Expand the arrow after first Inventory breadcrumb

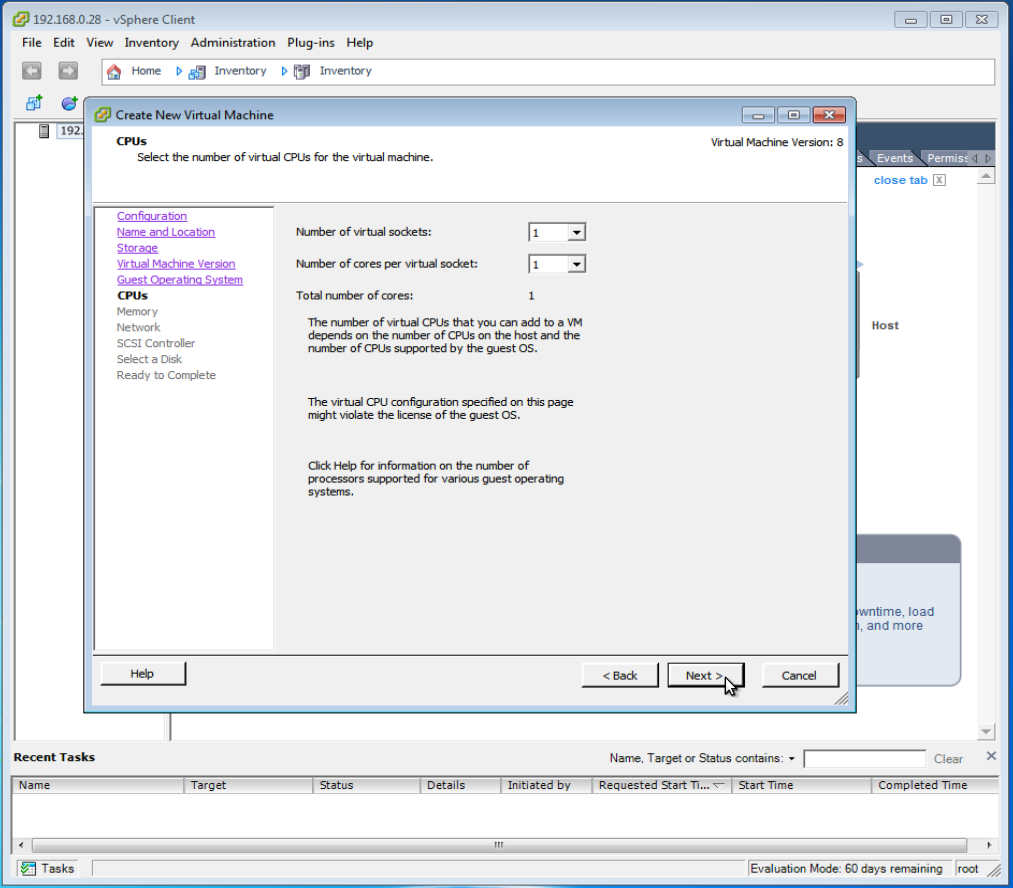[x=284, y=71]
